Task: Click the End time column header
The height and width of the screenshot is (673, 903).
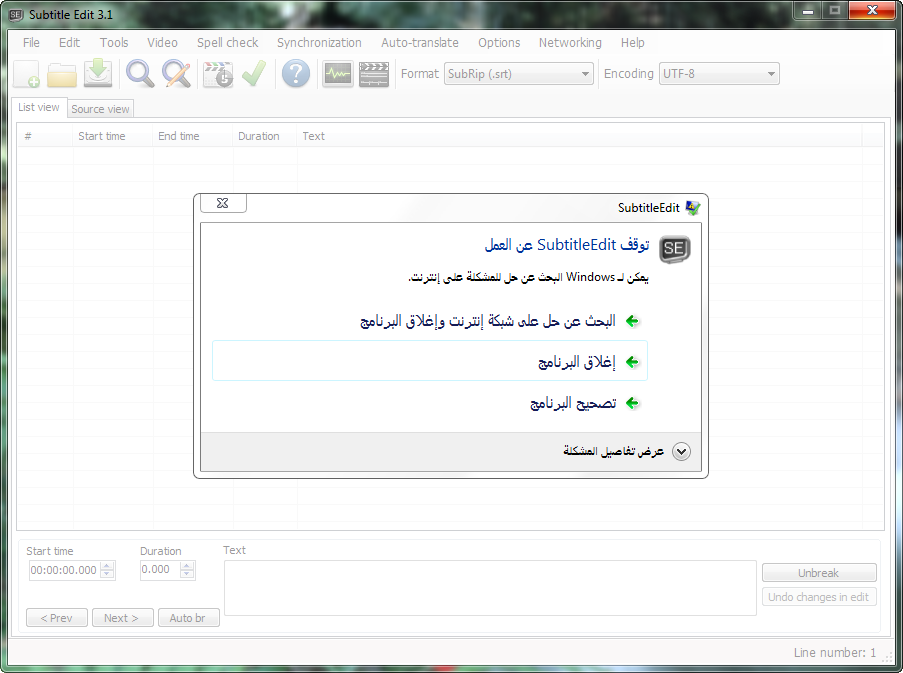Action: [193, 136]
